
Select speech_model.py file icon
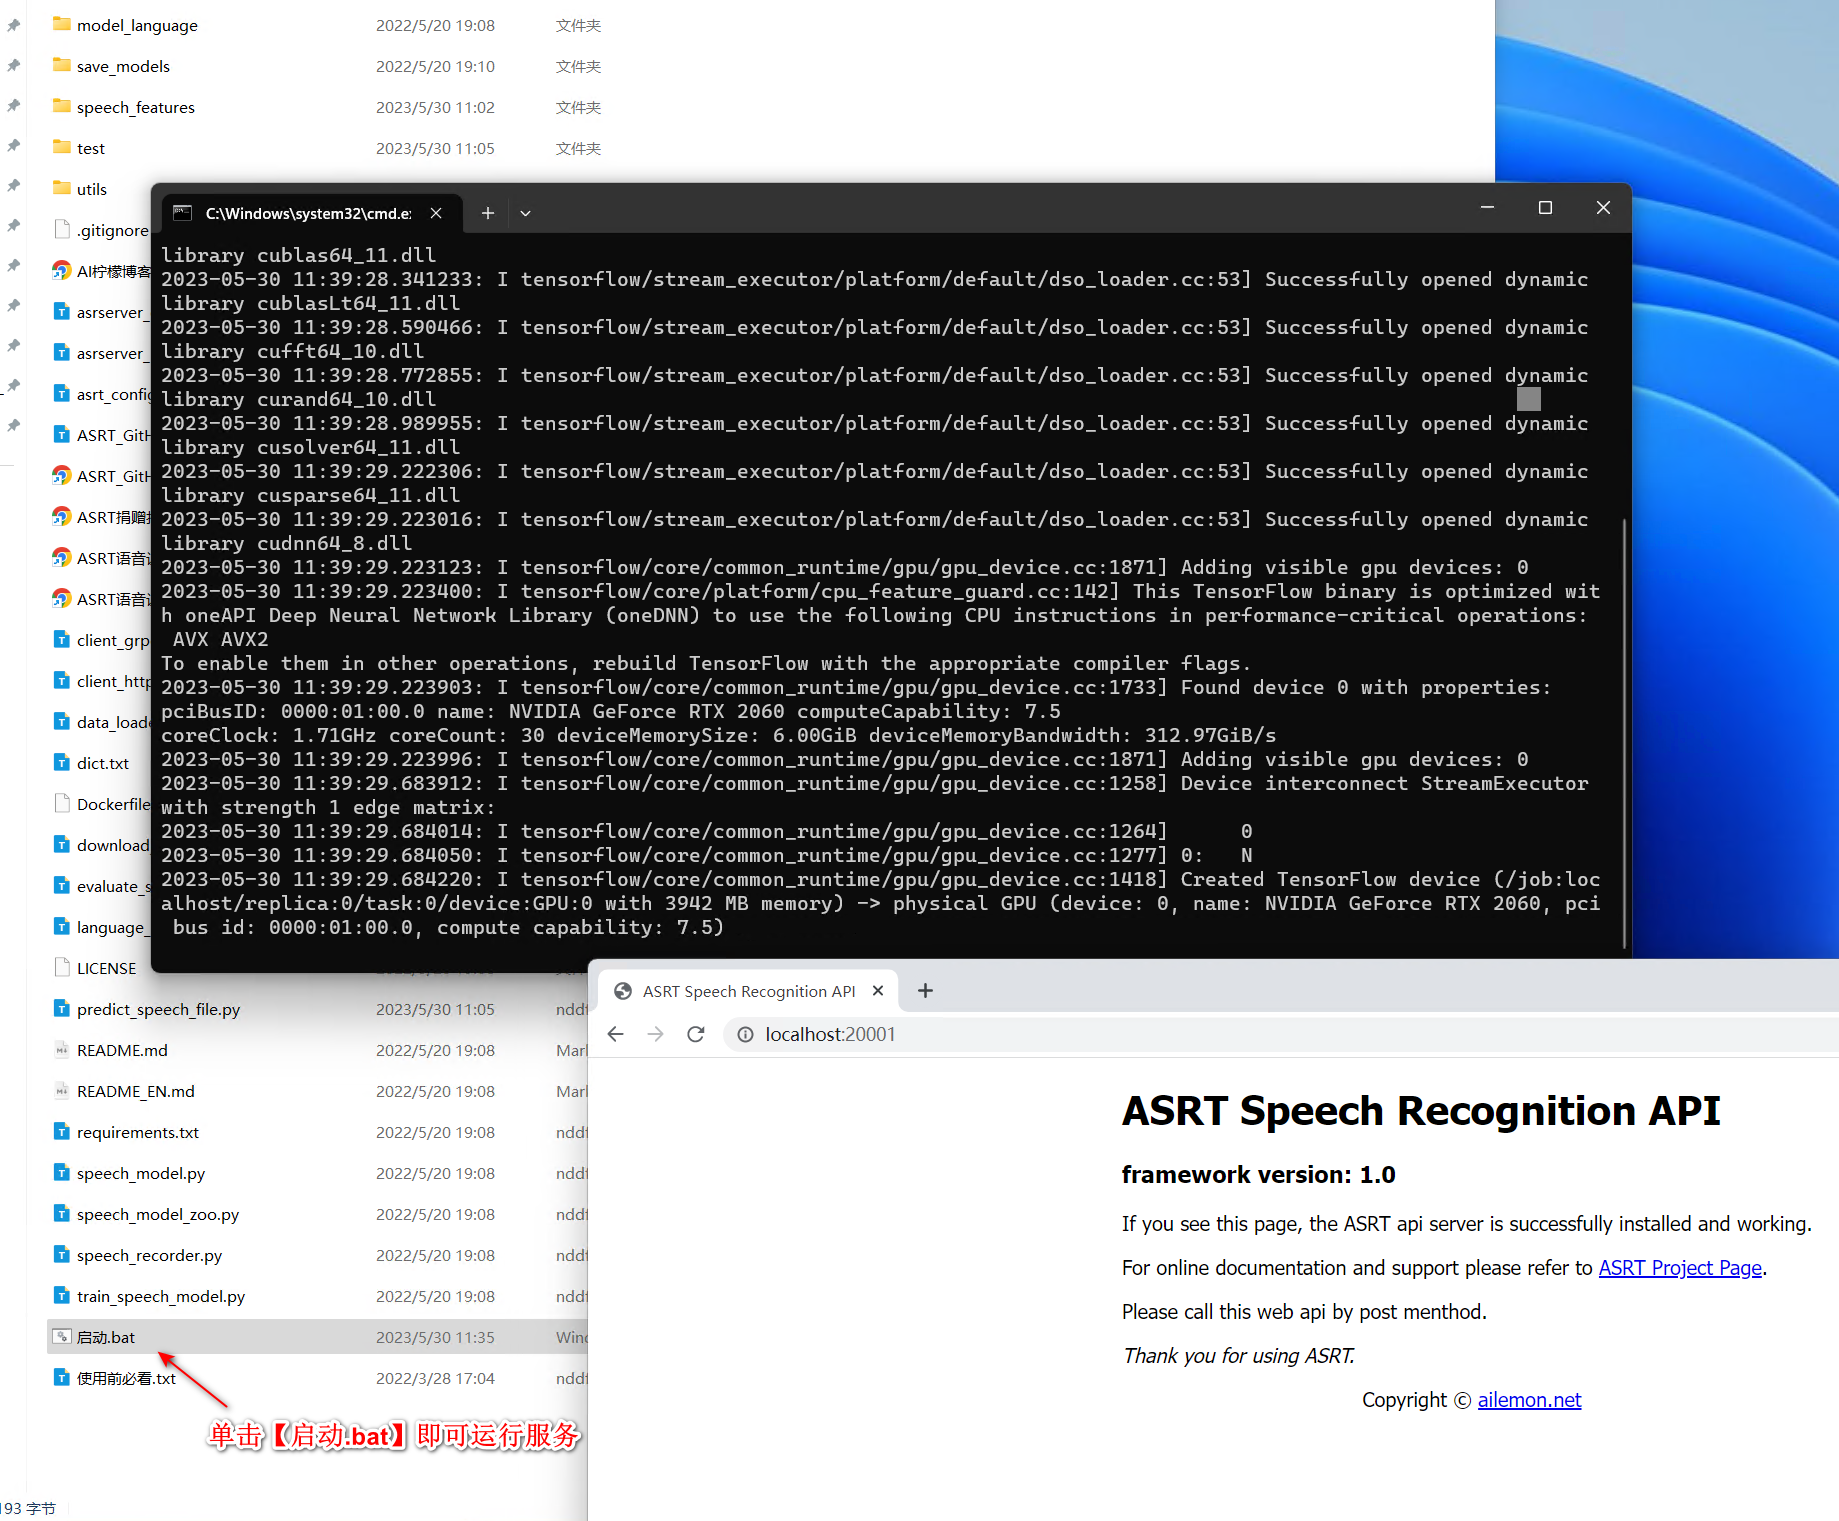[x=62, y=1172]
